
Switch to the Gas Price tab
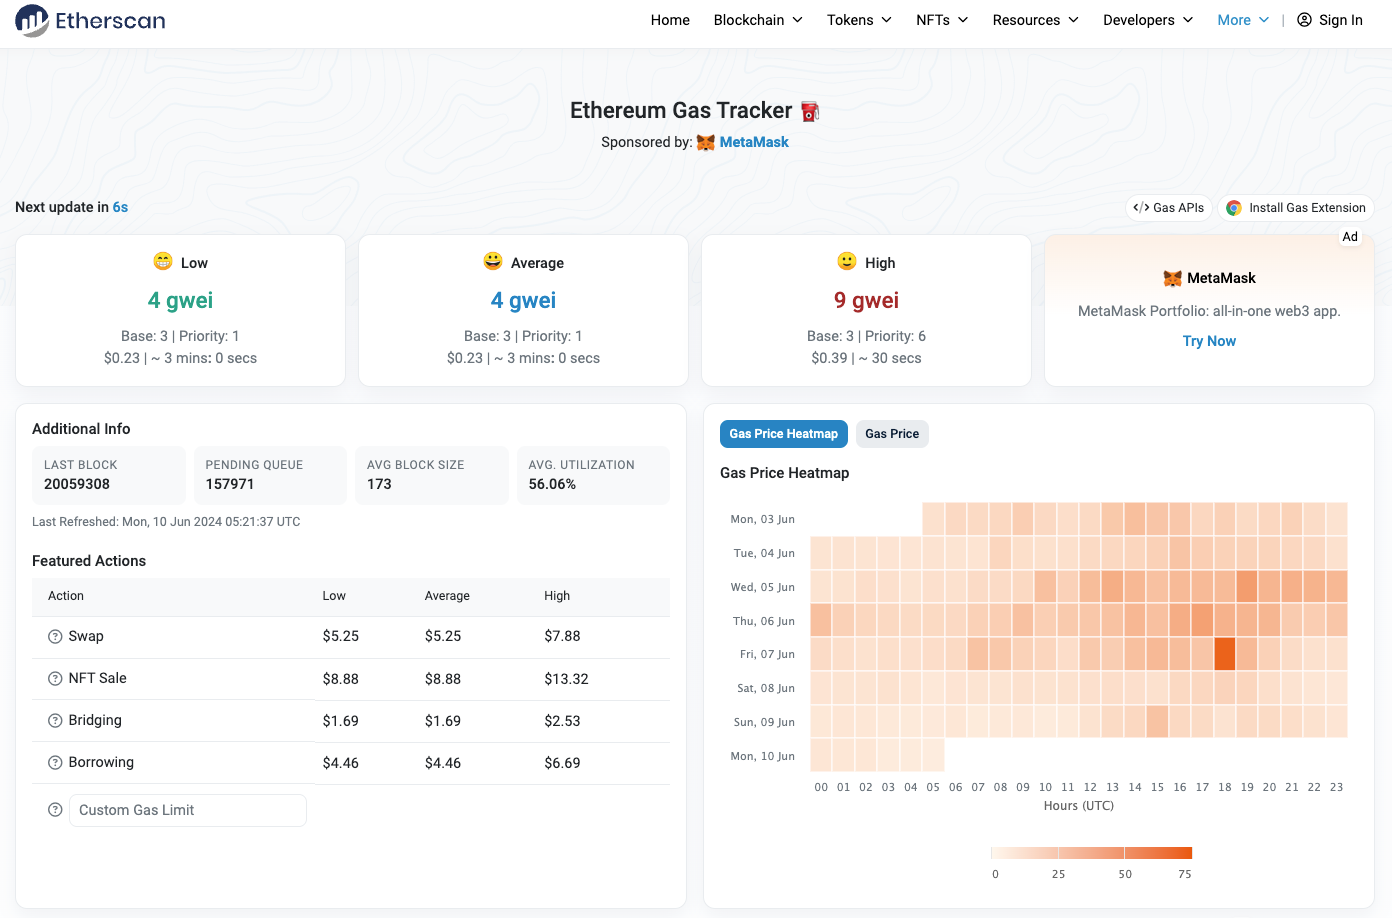coord(892,434)
